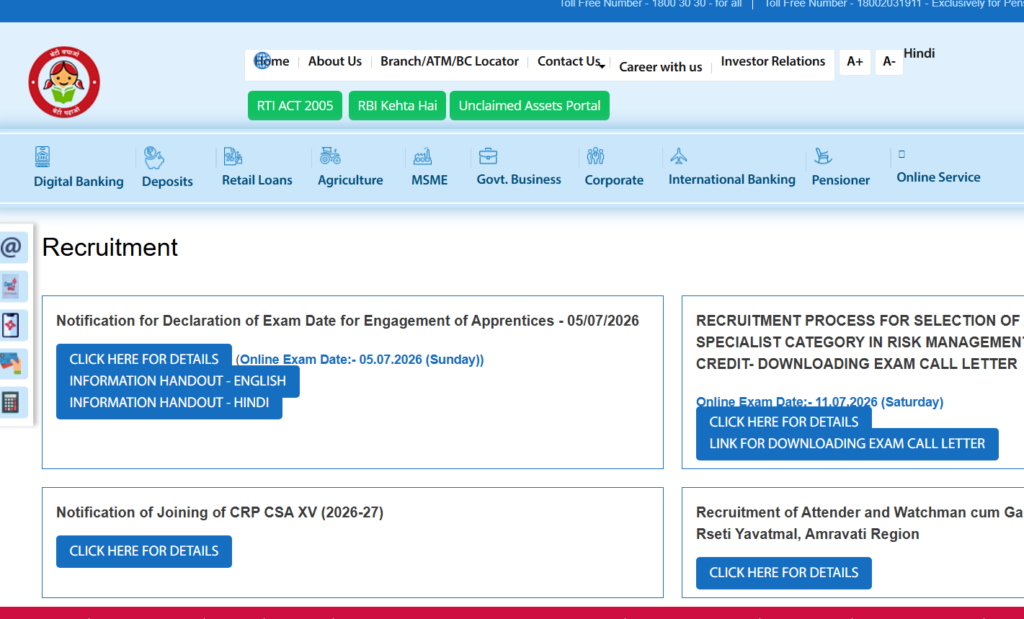
Task: Click details button for Apprentices exam notification
Action: click(144, 358)
